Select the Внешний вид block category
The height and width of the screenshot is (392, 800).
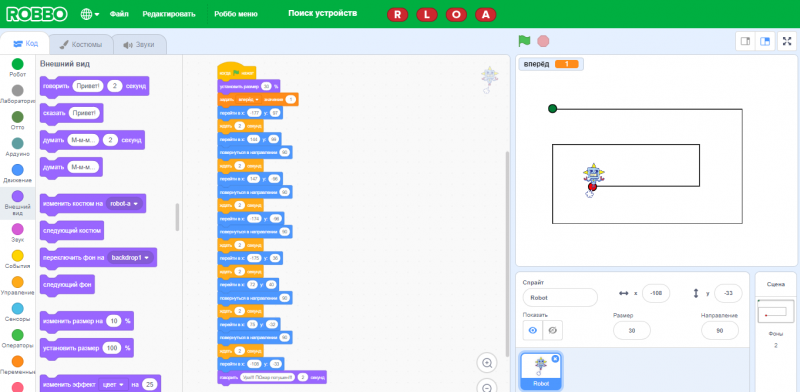point(17,203)
